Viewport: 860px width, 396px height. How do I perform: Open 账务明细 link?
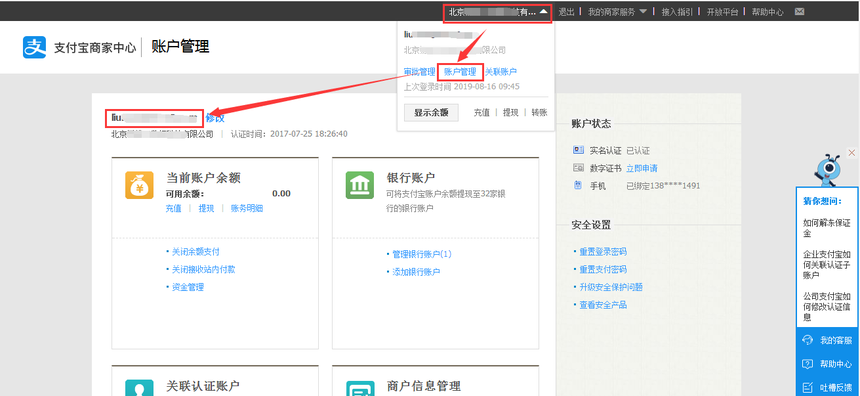tap(247, 208)
